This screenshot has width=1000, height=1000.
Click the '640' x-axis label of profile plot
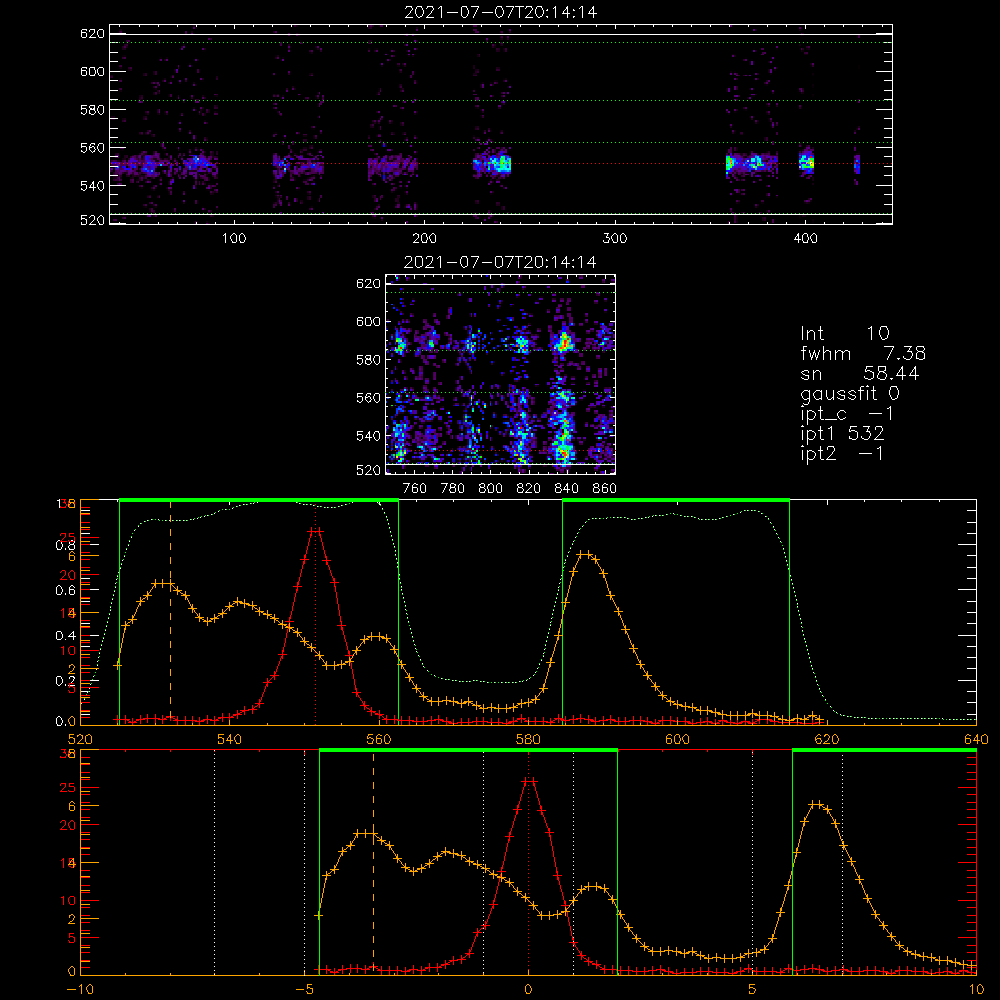click(976, 739)
